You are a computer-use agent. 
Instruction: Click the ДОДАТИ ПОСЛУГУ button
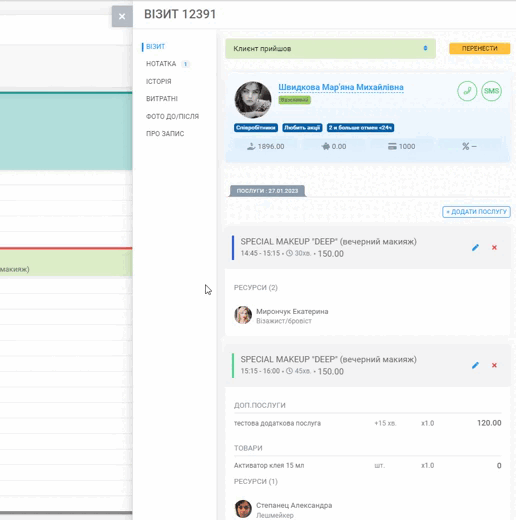click(x=476, y=212)
